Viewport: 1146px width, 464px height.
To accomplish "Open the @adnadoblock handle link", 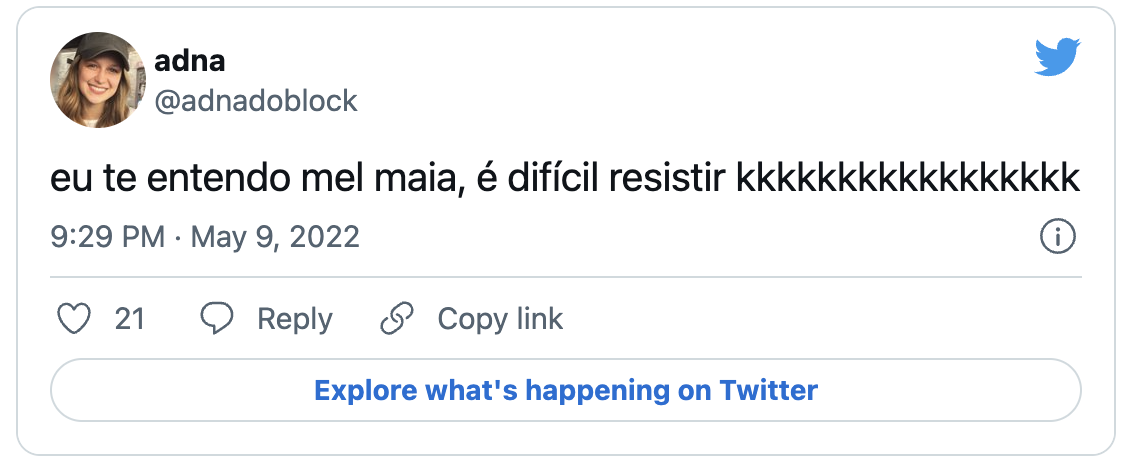I will pyautogui.click(x=255, y=100).
